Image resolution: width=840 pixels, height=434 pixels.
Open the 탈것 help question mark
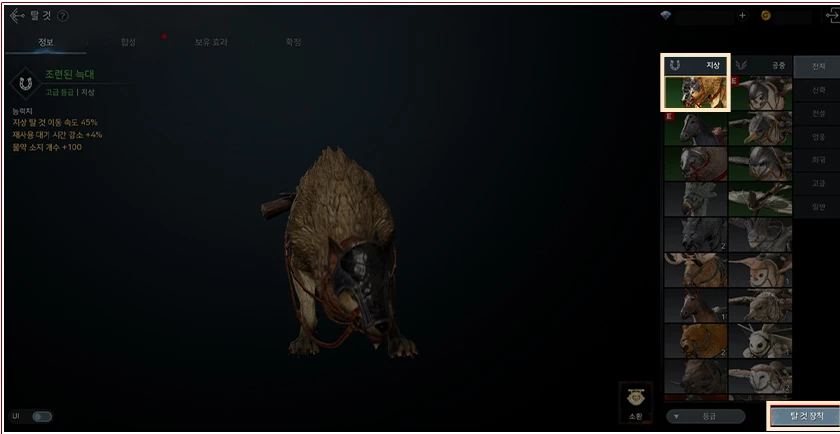click(x=63, y=16)
